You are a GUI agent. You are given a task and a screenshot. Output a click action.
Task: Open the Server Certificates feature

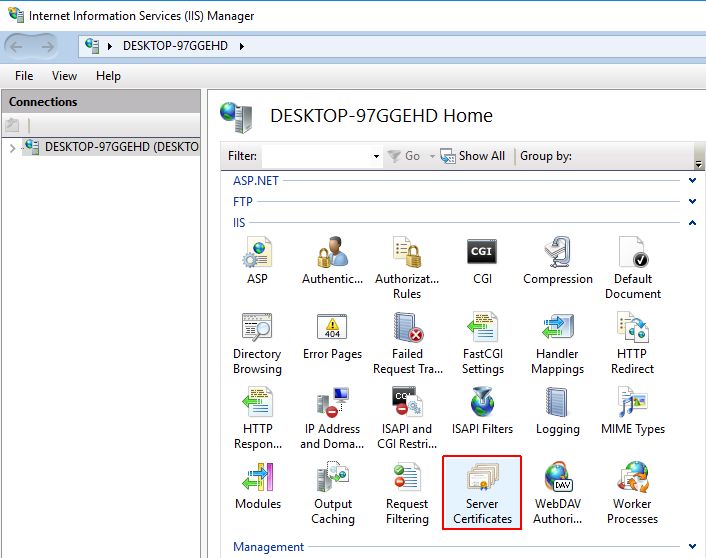pos(482,491)
